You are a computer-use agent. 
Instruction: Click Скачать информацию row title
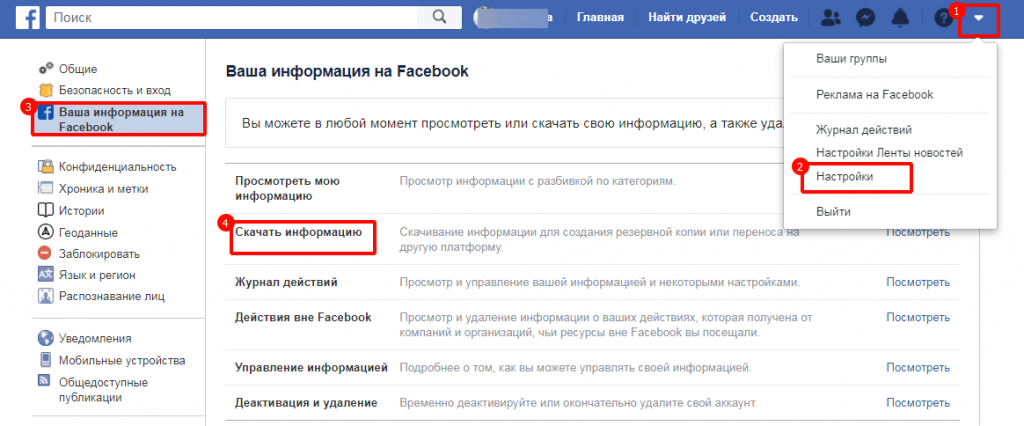click(298, 231)
